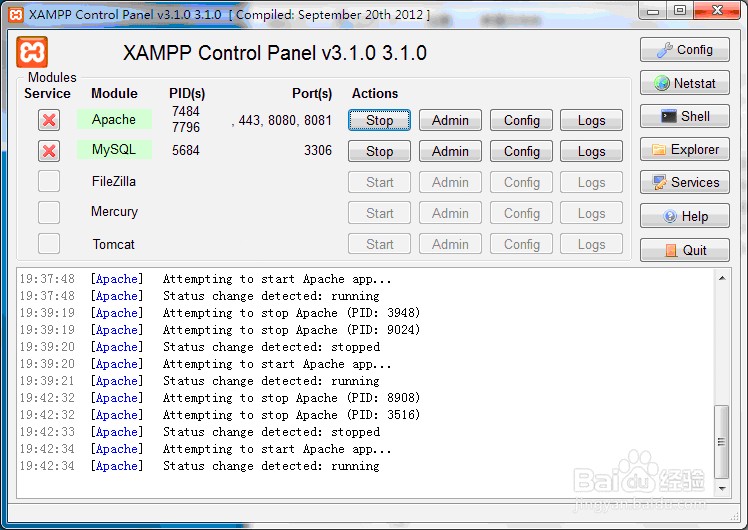Open MySQL Admin
The height and width of the screenshot is (530, 748).
click(x=450, y=151)
